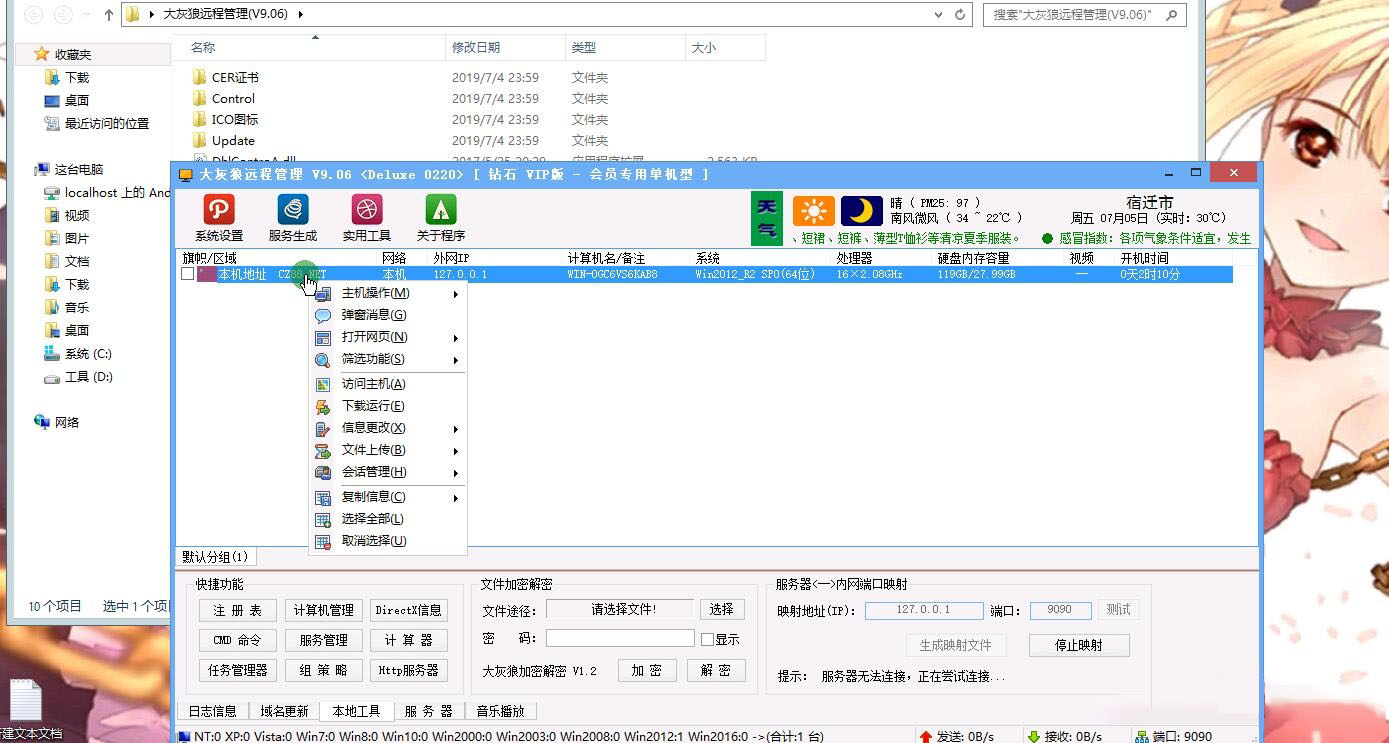Click the 打开网页 menu icon
Image resolution: width=1389 pixels, height=743 pixels.
[323, 338]
